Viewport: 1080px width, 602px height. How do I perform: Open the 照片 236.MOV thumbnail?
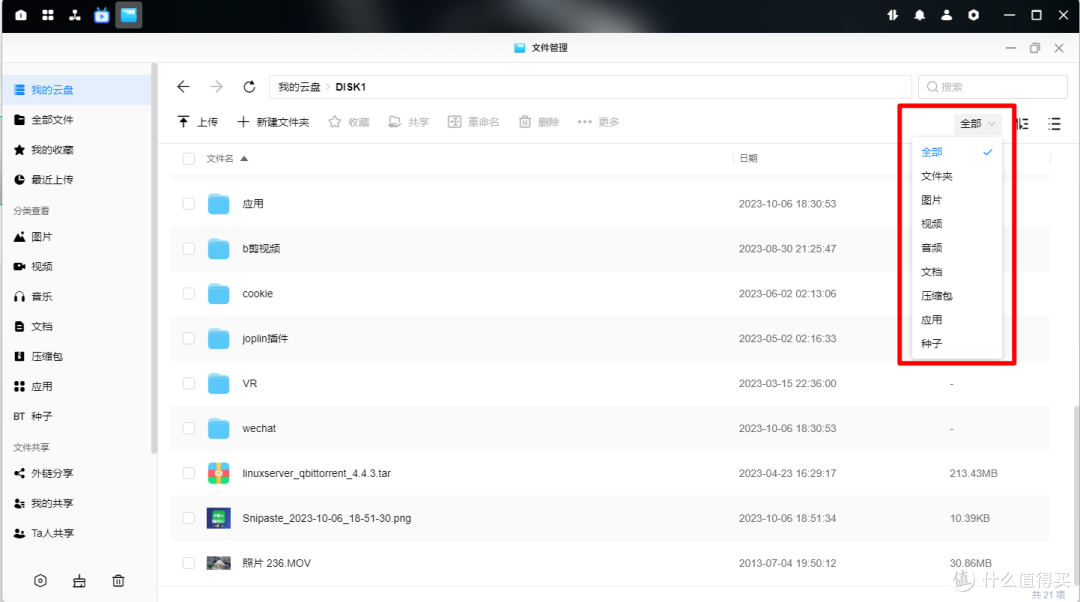coord(219,563)
